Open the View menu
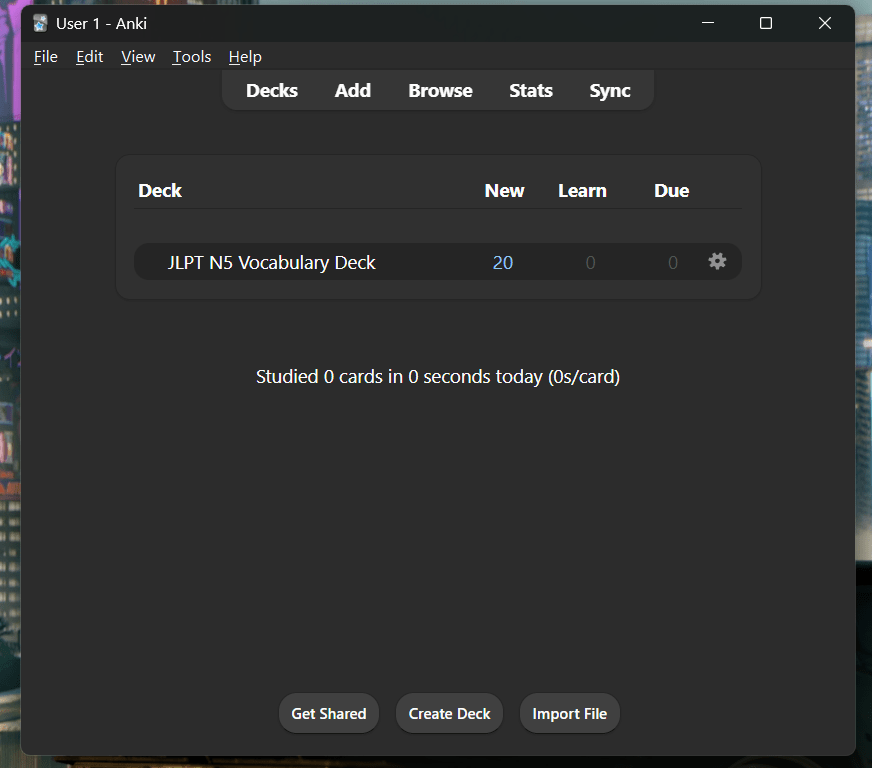This screenshot has height=768, width=872. pyautogui.click(x=138, y=57)
